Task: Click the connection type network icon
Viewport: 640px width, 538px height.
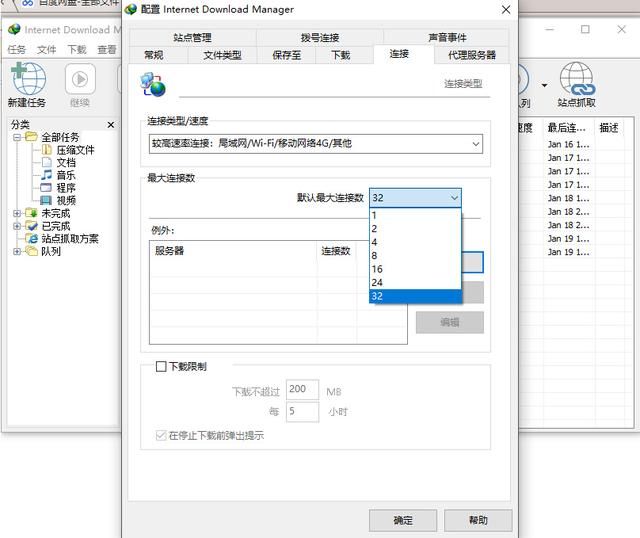Action: [x=153, y=84]
